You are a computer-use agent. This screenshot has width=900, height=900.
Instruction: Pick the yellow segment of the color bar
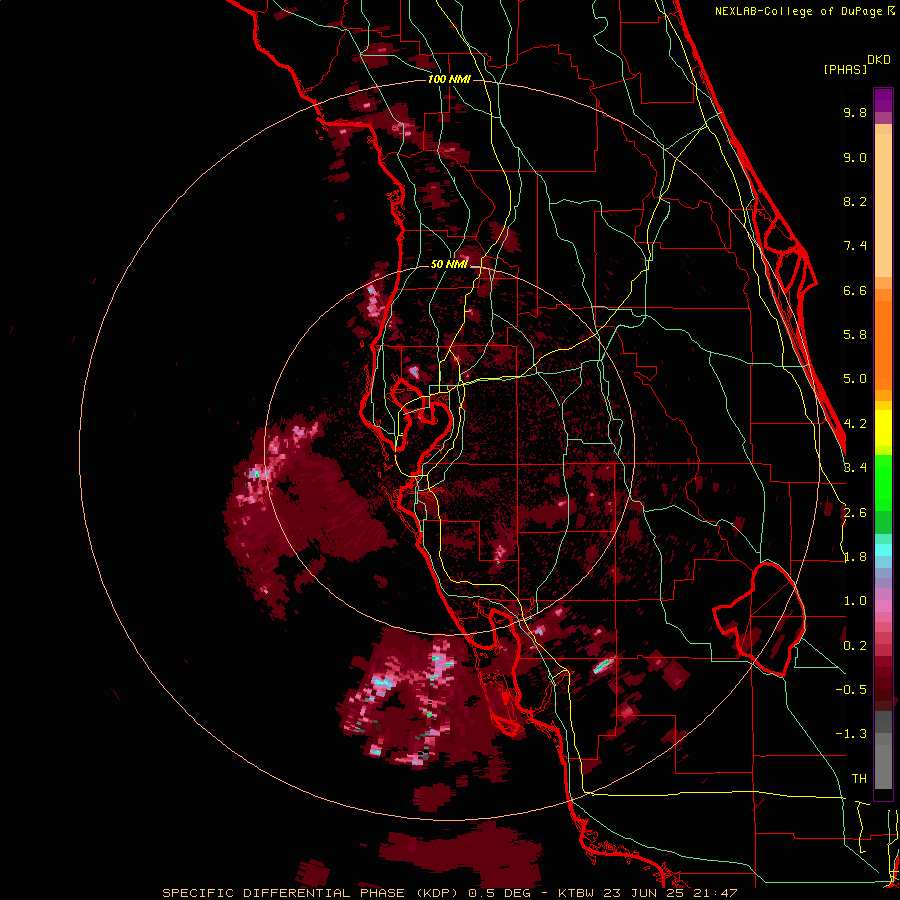(x=883, y=428)
